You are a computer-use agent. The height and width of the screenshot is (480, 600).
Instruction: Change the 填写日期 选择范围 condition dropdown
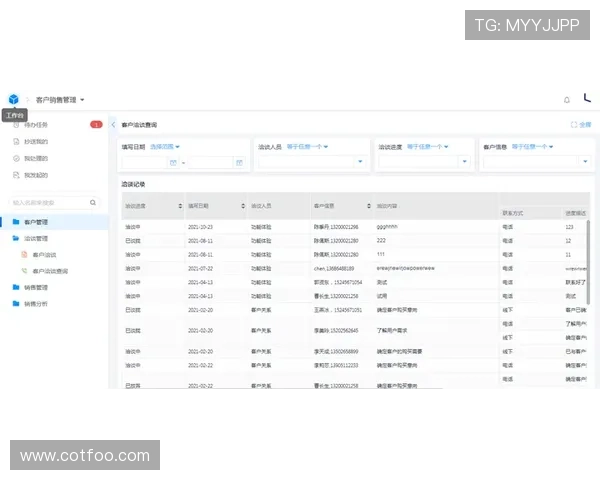pyautogui.click(x=165, y=147)
